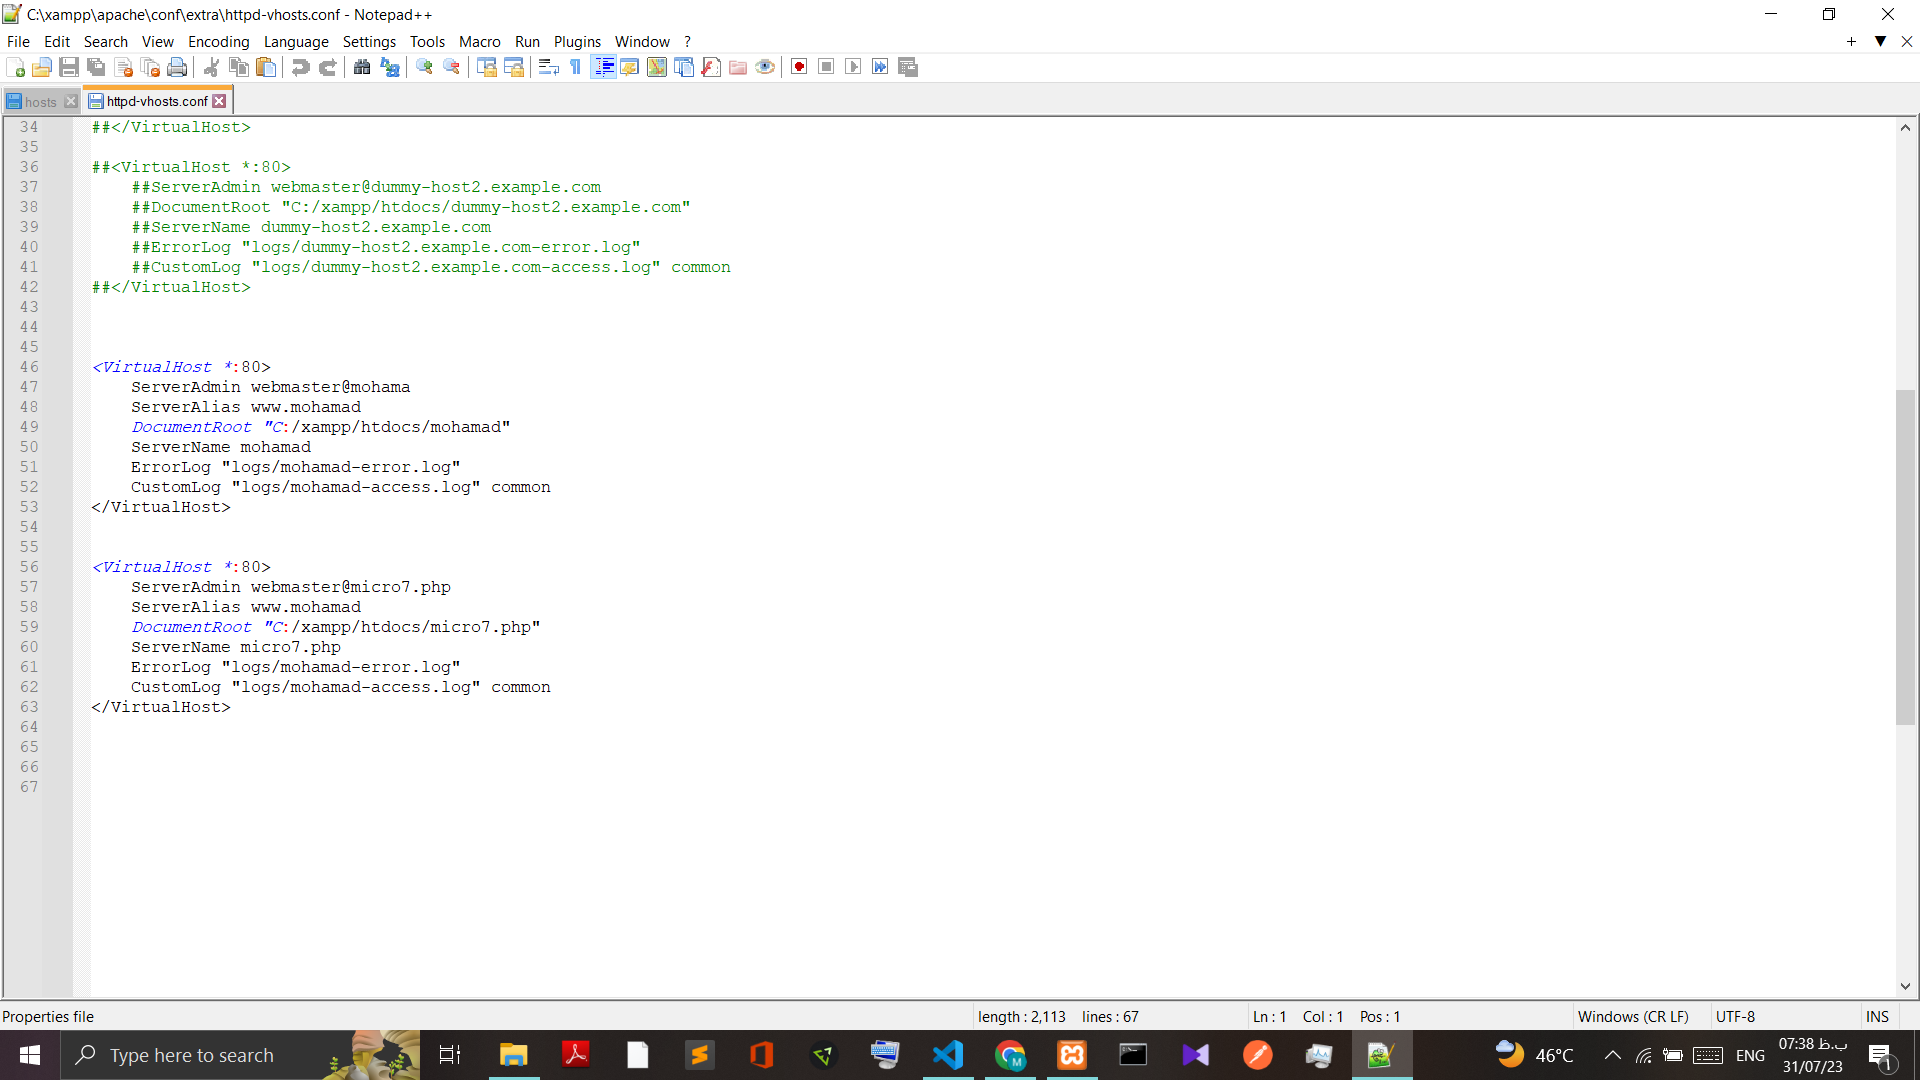
Task: Copy selection with the Copy icon
Action: [238, 67]
